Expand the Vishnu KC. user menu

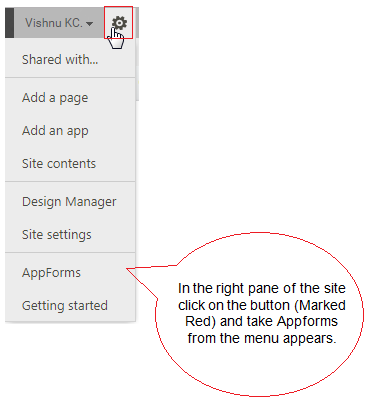59,23
